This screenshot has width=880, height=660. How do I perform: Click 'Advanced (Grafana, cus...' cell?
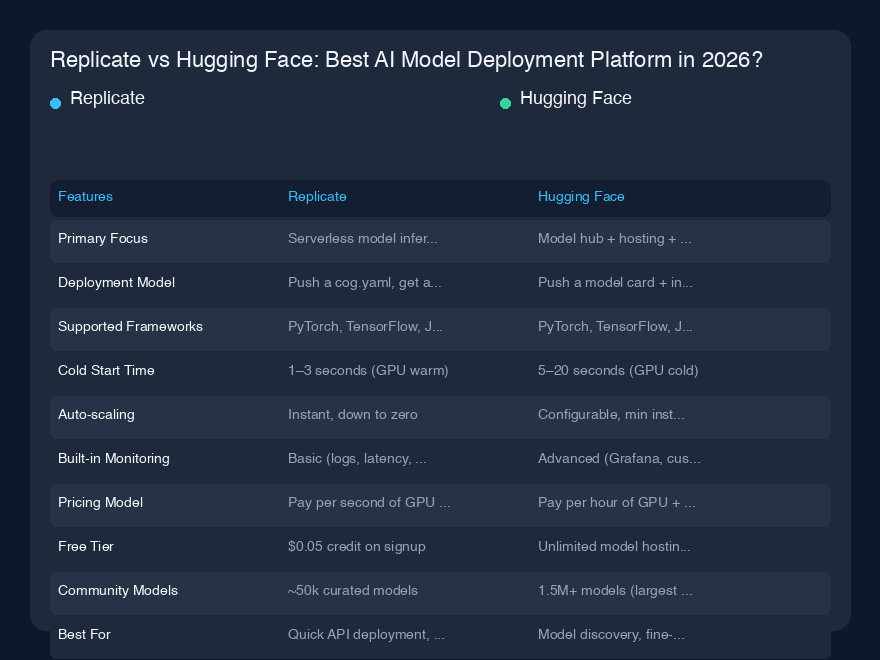pos(619,459)
